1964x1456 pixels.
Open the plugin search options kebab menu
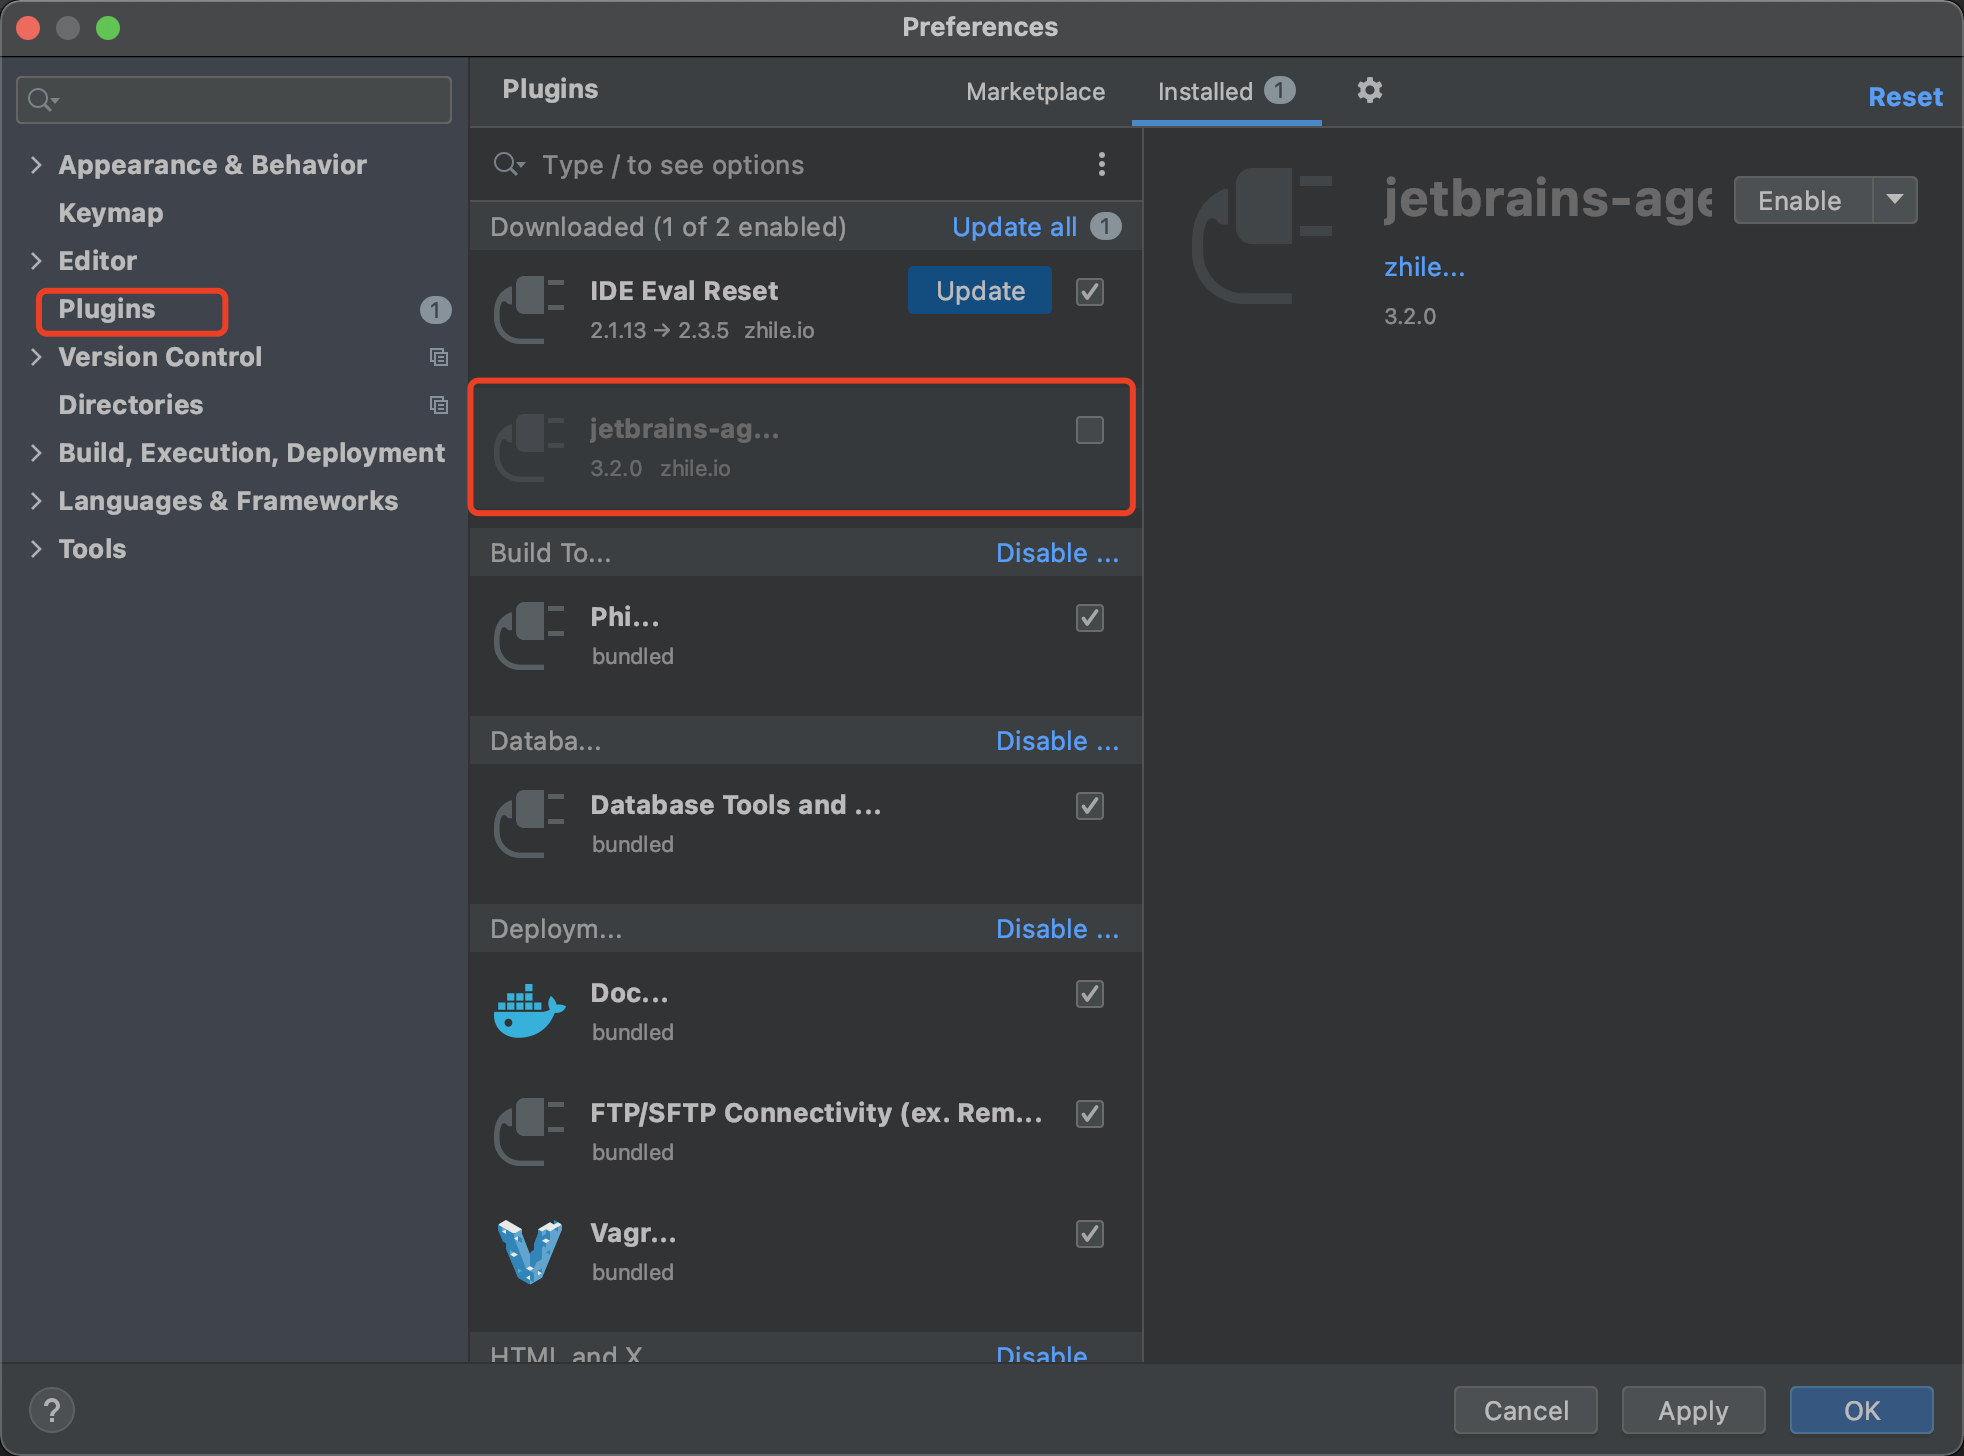click(x=1101, y=164)
